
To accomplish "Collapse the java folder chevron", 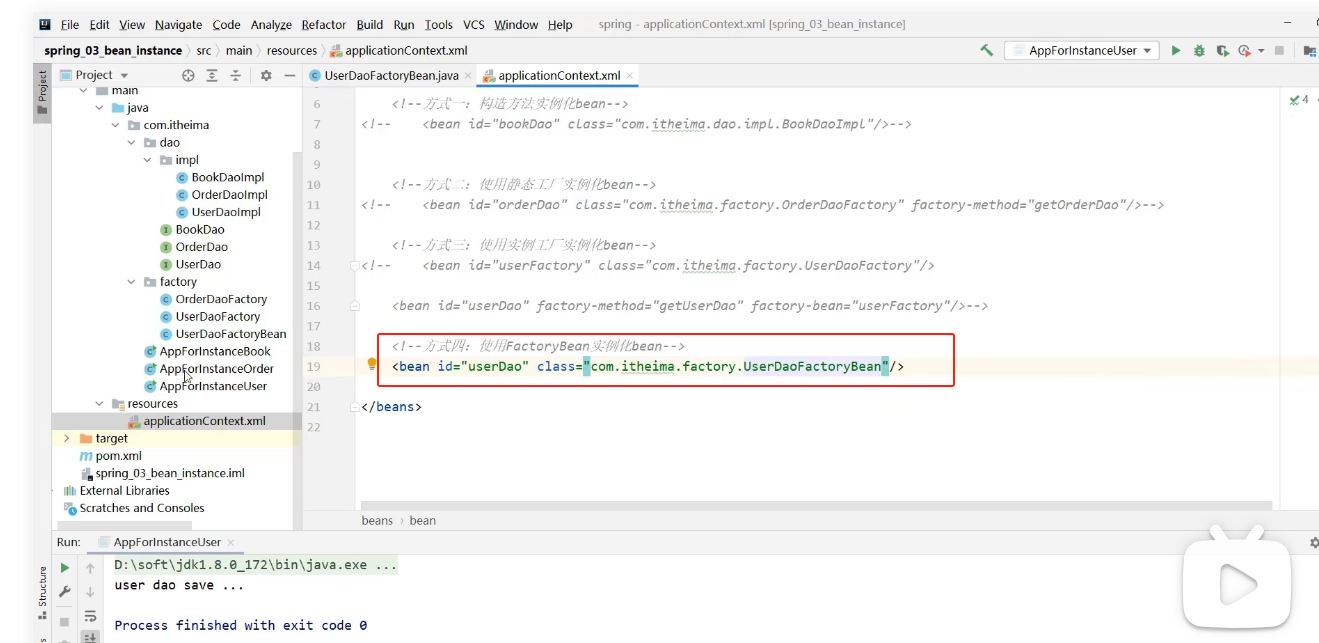I will (x=99, y=107).
